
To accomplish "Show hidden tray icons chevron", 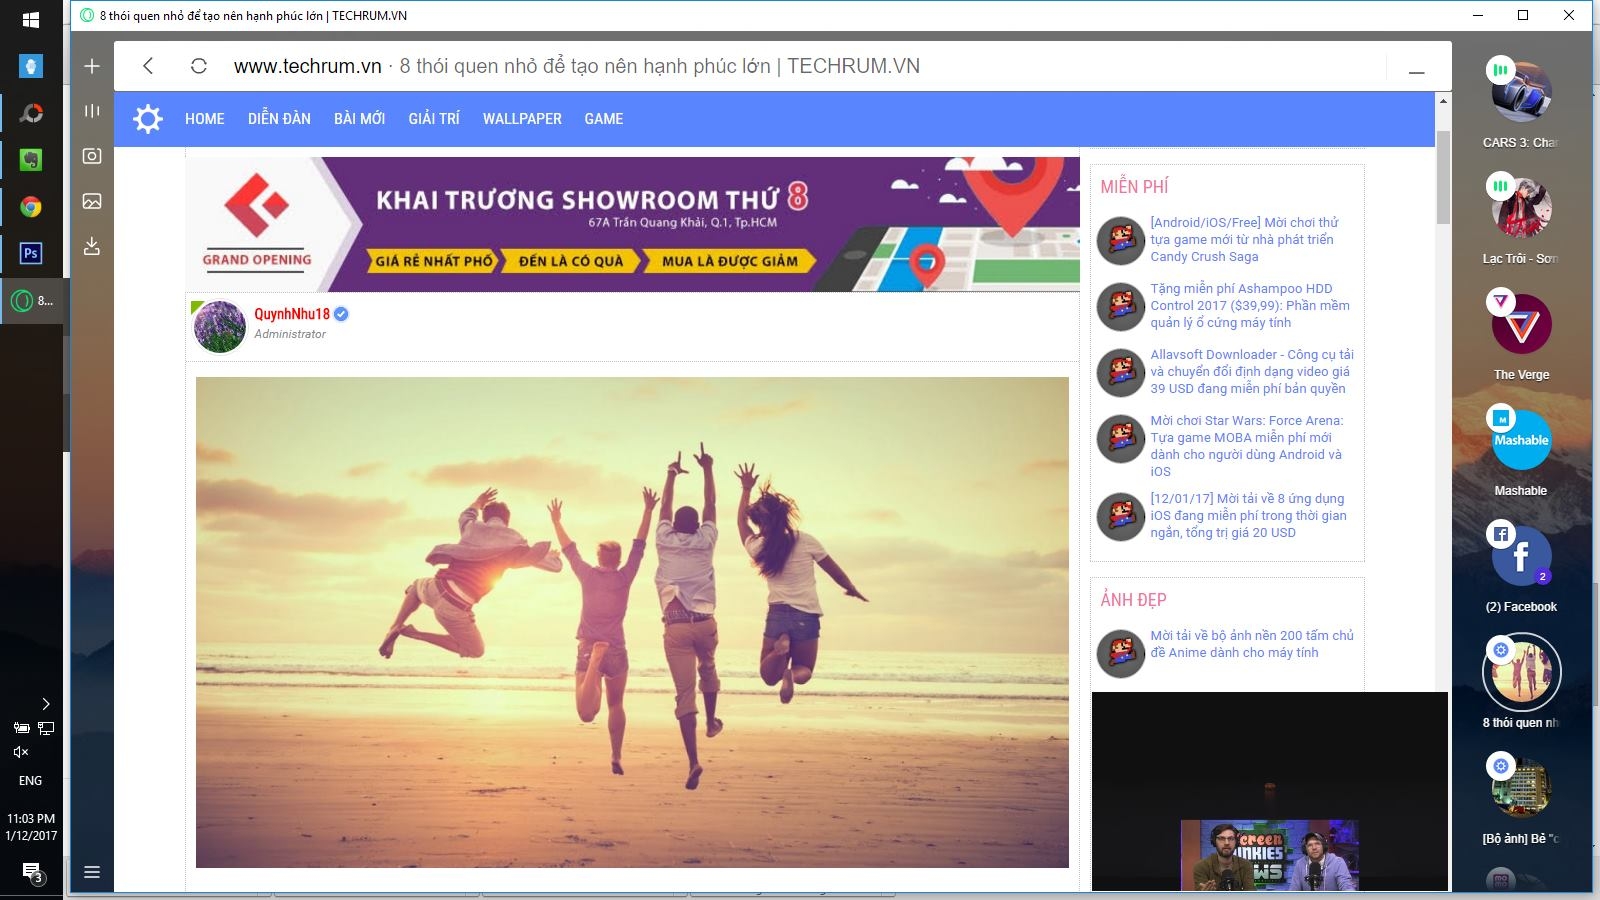I will click(x=45, y=704).
